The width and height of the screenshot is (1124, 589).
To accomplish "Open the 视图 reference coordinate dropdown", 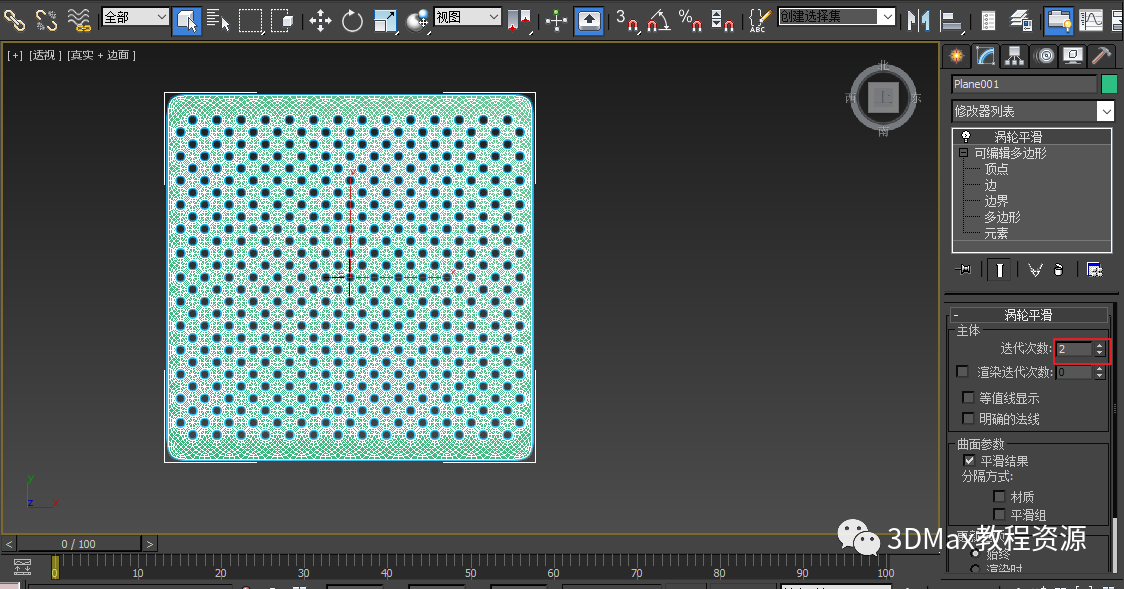I will [x=468, y=16].
